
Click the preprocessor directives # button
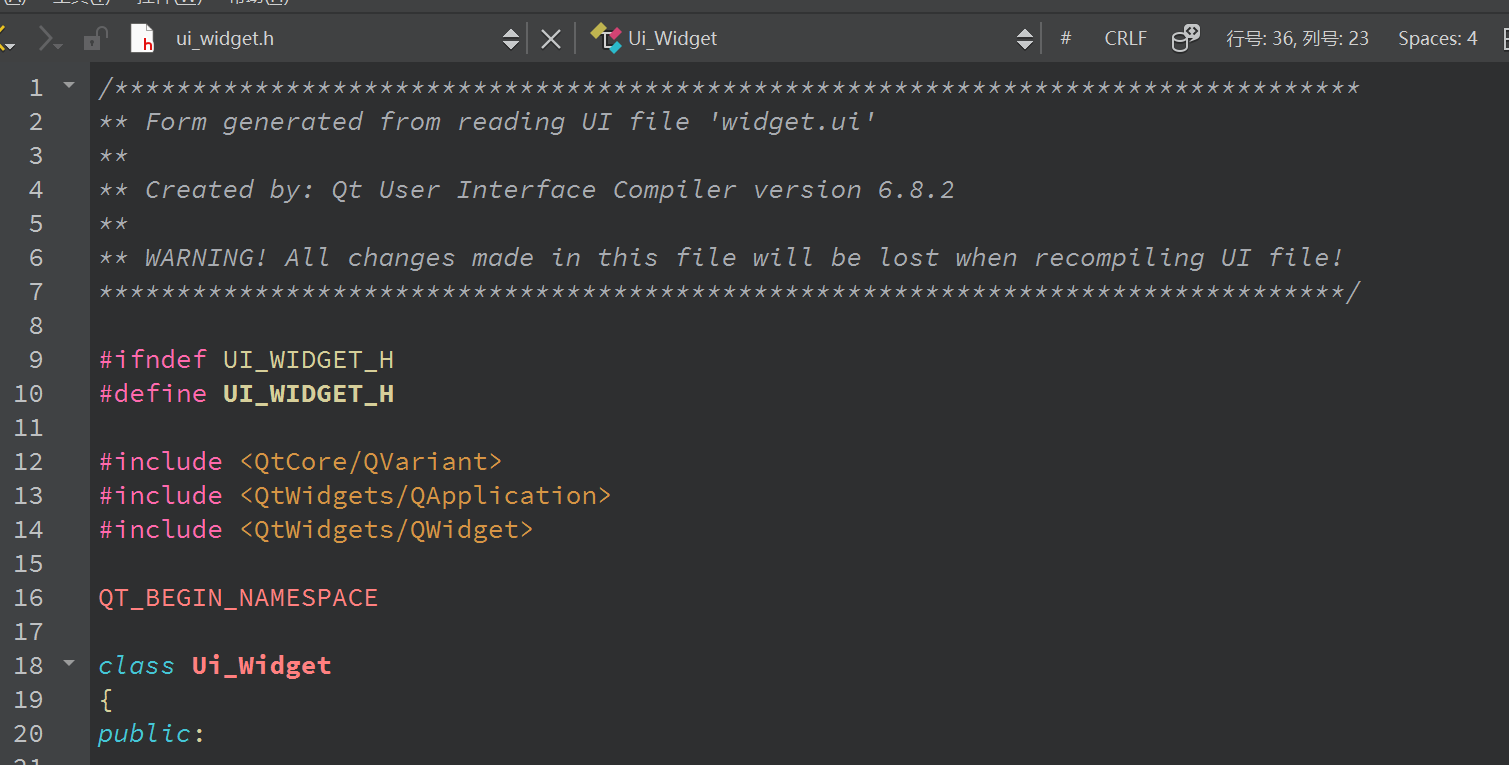pyautogui.click(x=1065, y=39)
